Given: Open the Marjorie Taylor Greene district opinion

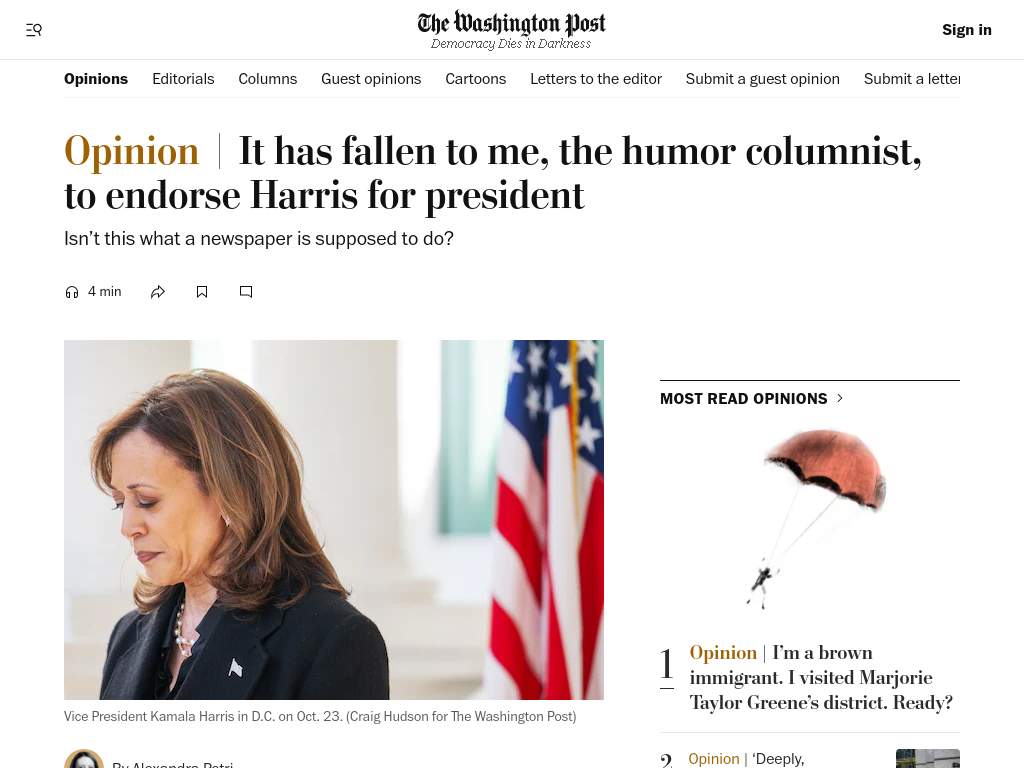Looking at the screenshot, I should point(821,677).
